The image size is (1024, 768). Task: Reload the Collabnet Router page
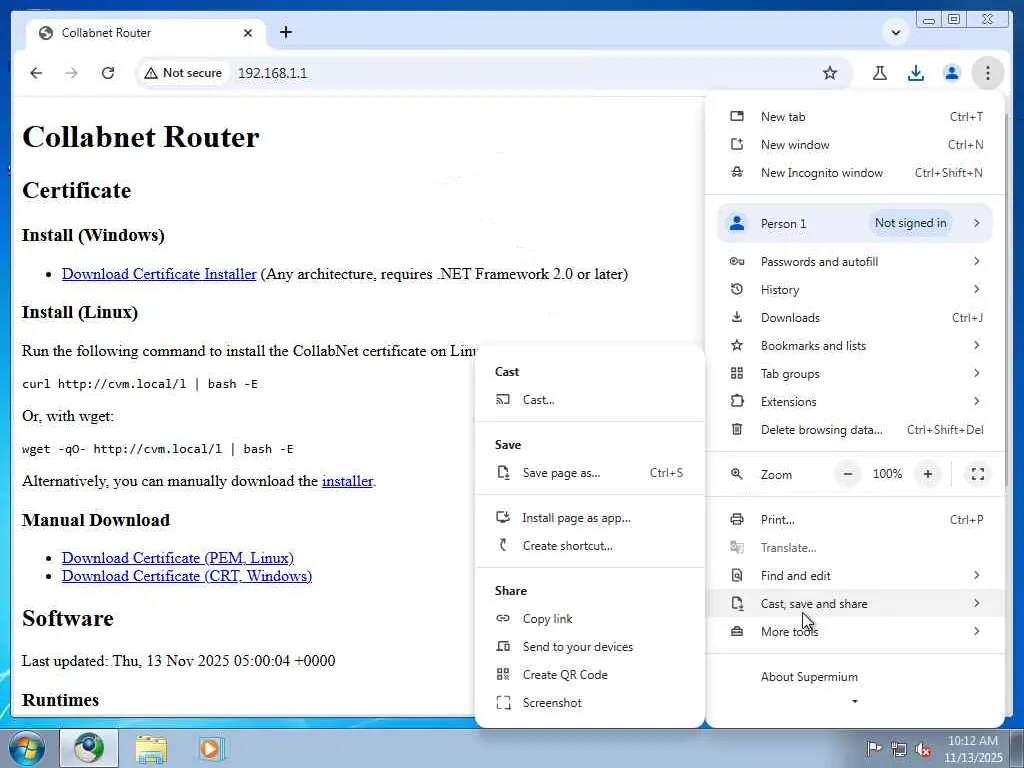click(x=108, y=73)
